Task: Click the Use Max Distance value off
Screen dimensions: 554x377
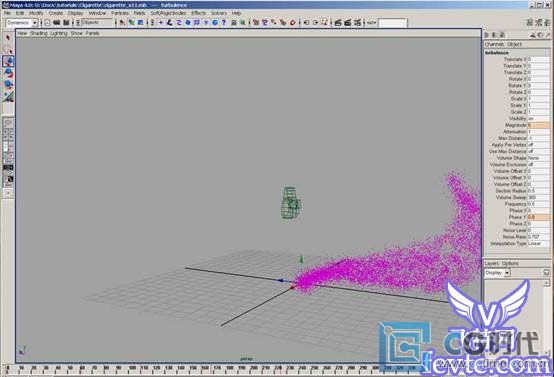Action: [x=538, y=151]
